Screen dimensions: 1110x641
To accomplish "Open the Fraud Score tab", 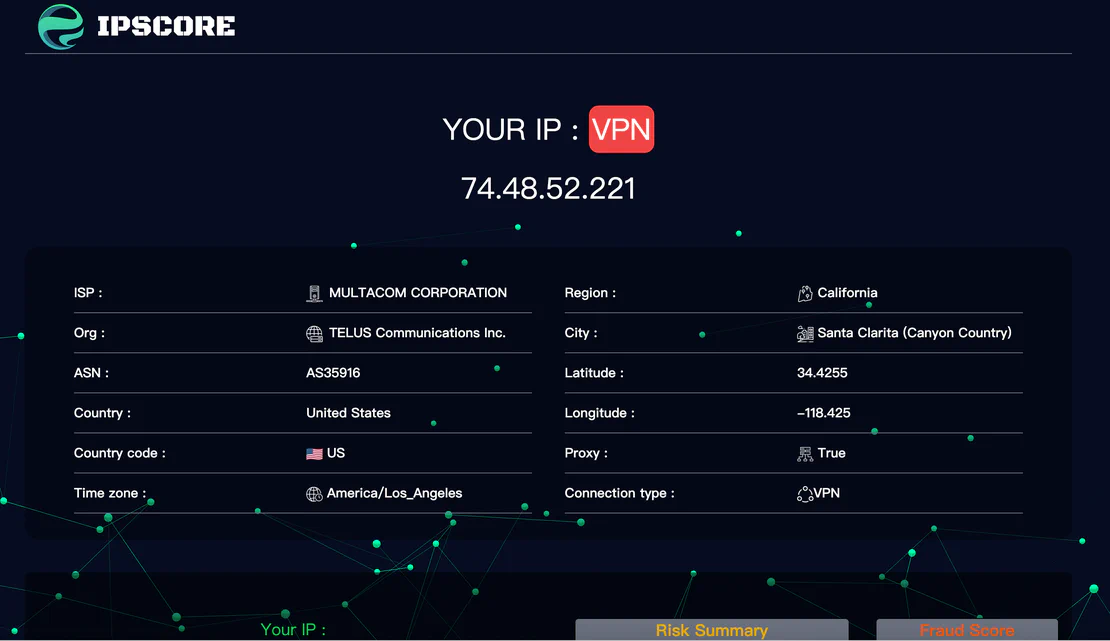I will coord(966,630).
